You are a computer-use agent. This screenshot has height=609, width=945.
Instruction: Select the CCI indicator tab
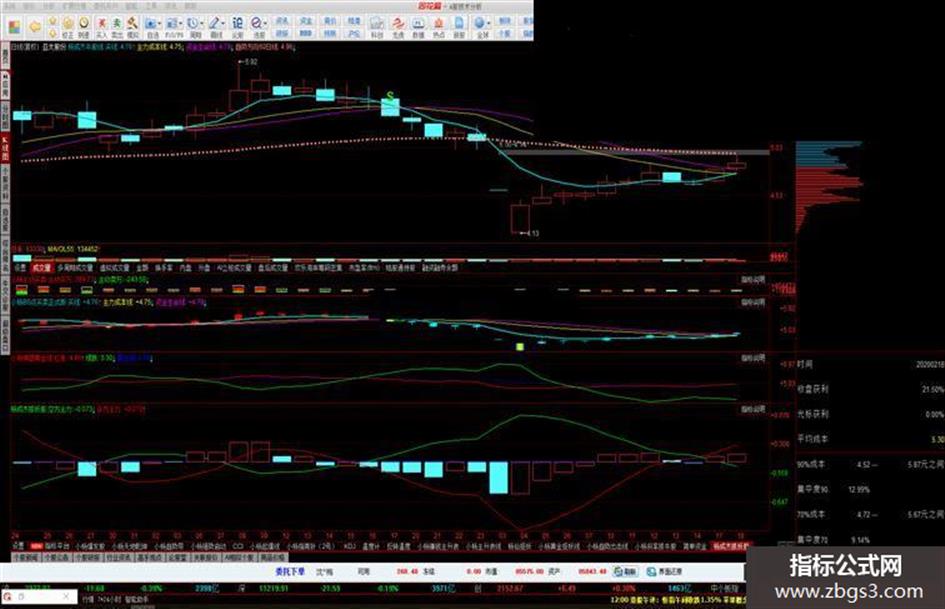click(x=238, y=546)
